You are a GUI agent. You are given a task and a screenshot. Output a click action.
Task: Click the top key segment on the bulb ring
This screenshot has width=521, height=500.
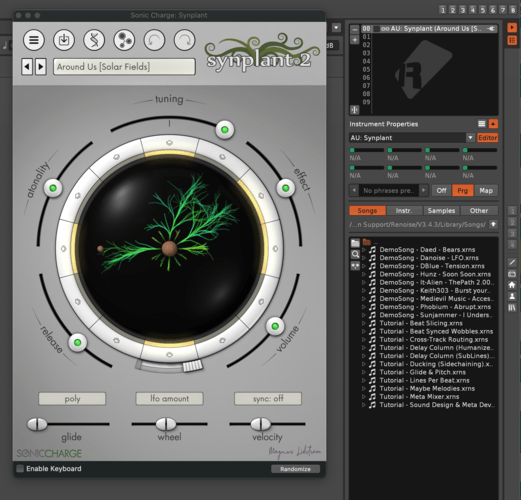point(169,144)
